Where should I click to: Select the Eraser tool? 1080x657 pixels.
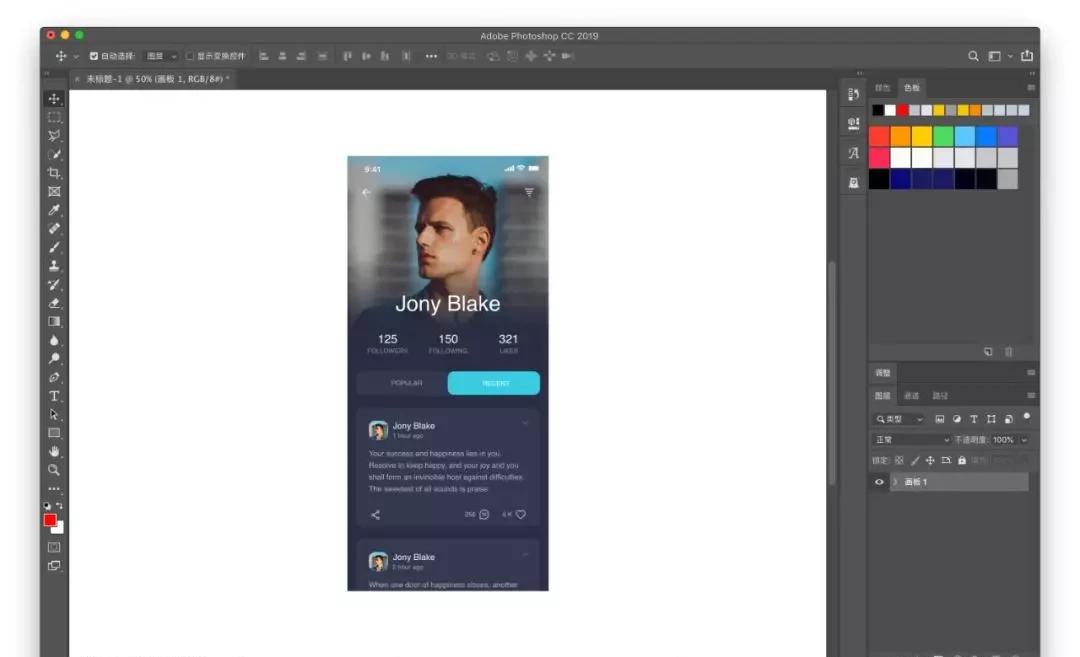(x=54, y=303)
